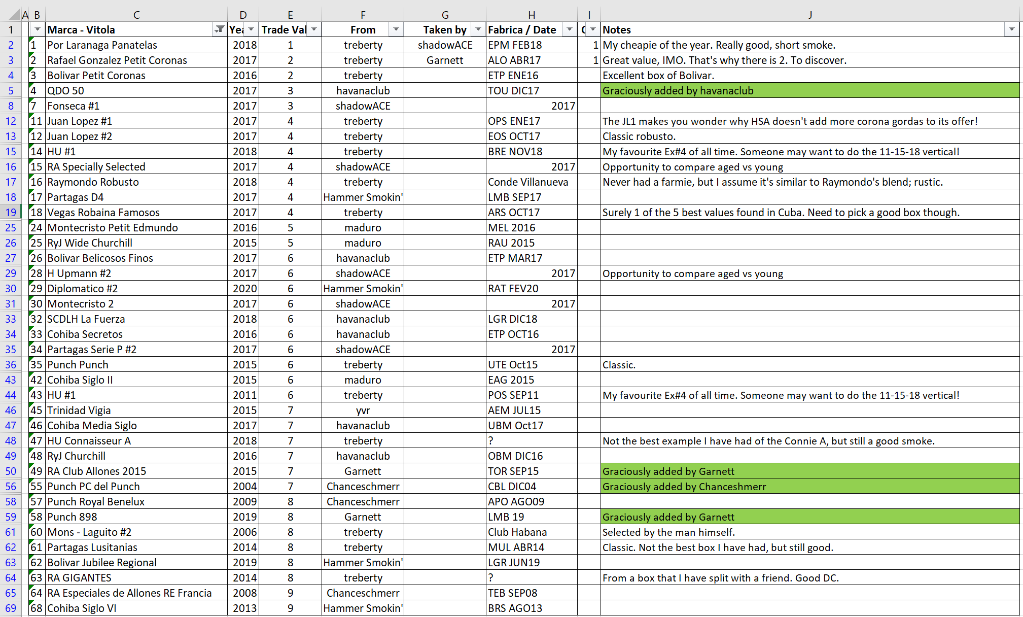
Task: Select the 'UBM Oct17' cell
Action: [532, 425]
